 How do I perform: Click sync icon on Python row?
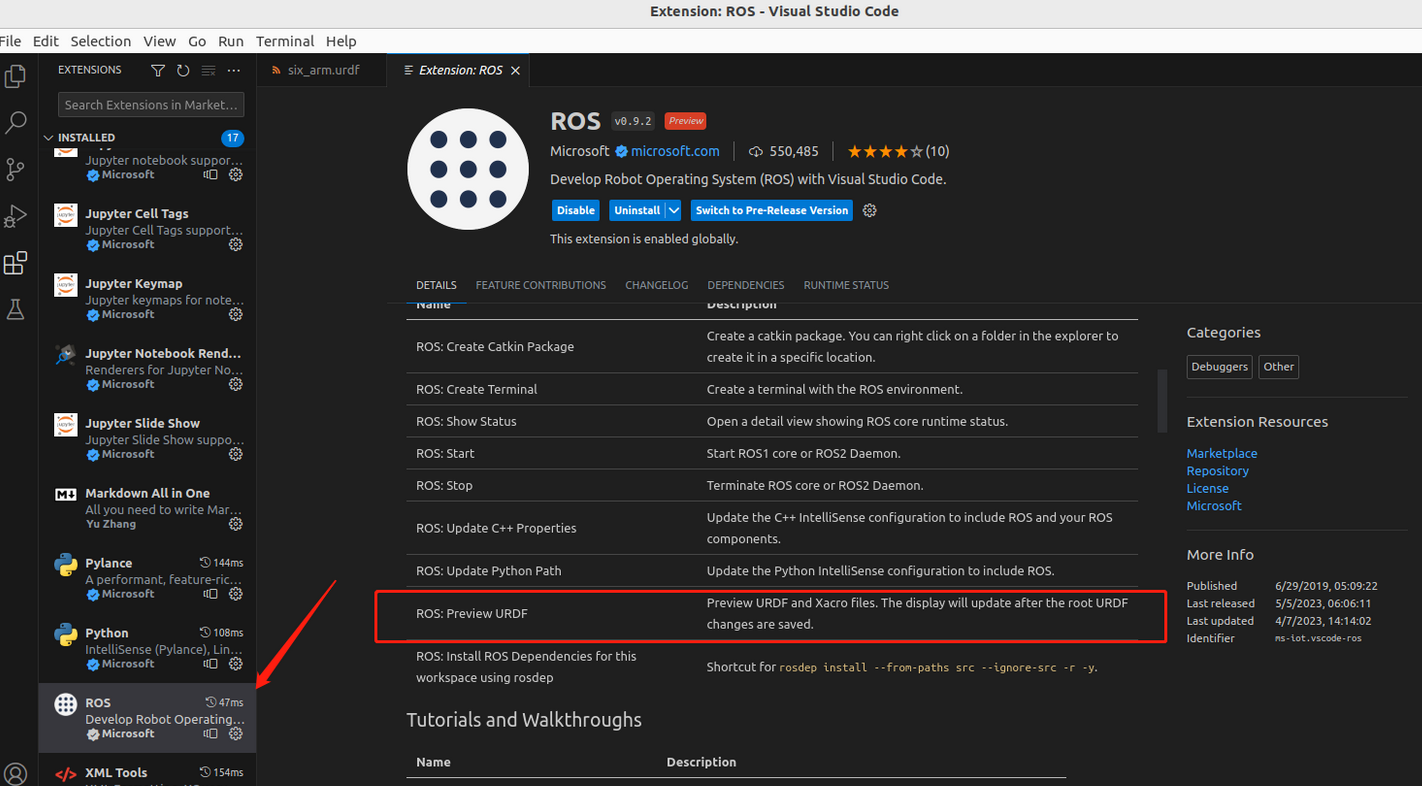(211, 664)
